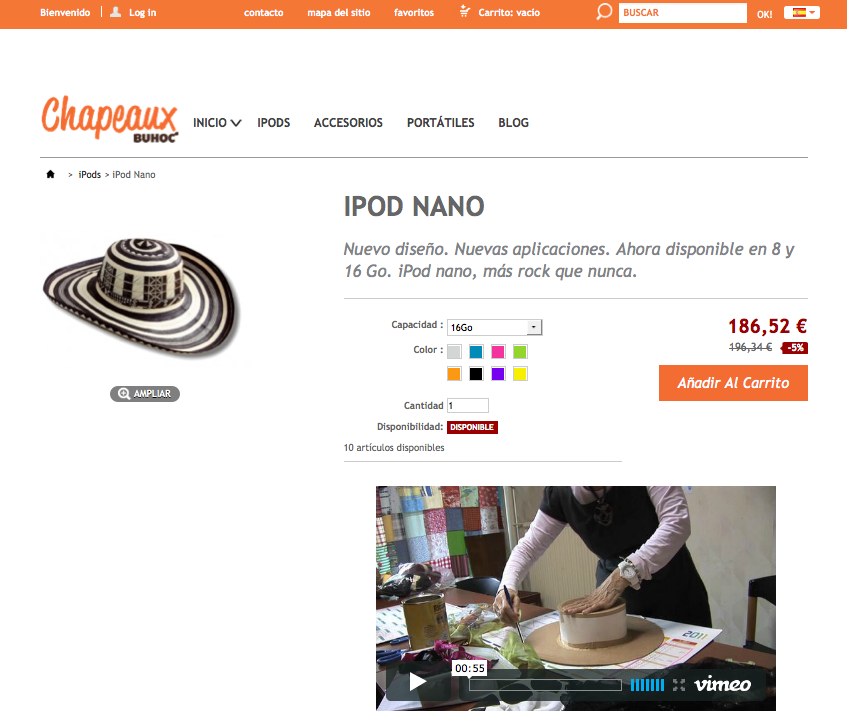
Task: Click the shopping cart icon
Action: pos(465,11)
